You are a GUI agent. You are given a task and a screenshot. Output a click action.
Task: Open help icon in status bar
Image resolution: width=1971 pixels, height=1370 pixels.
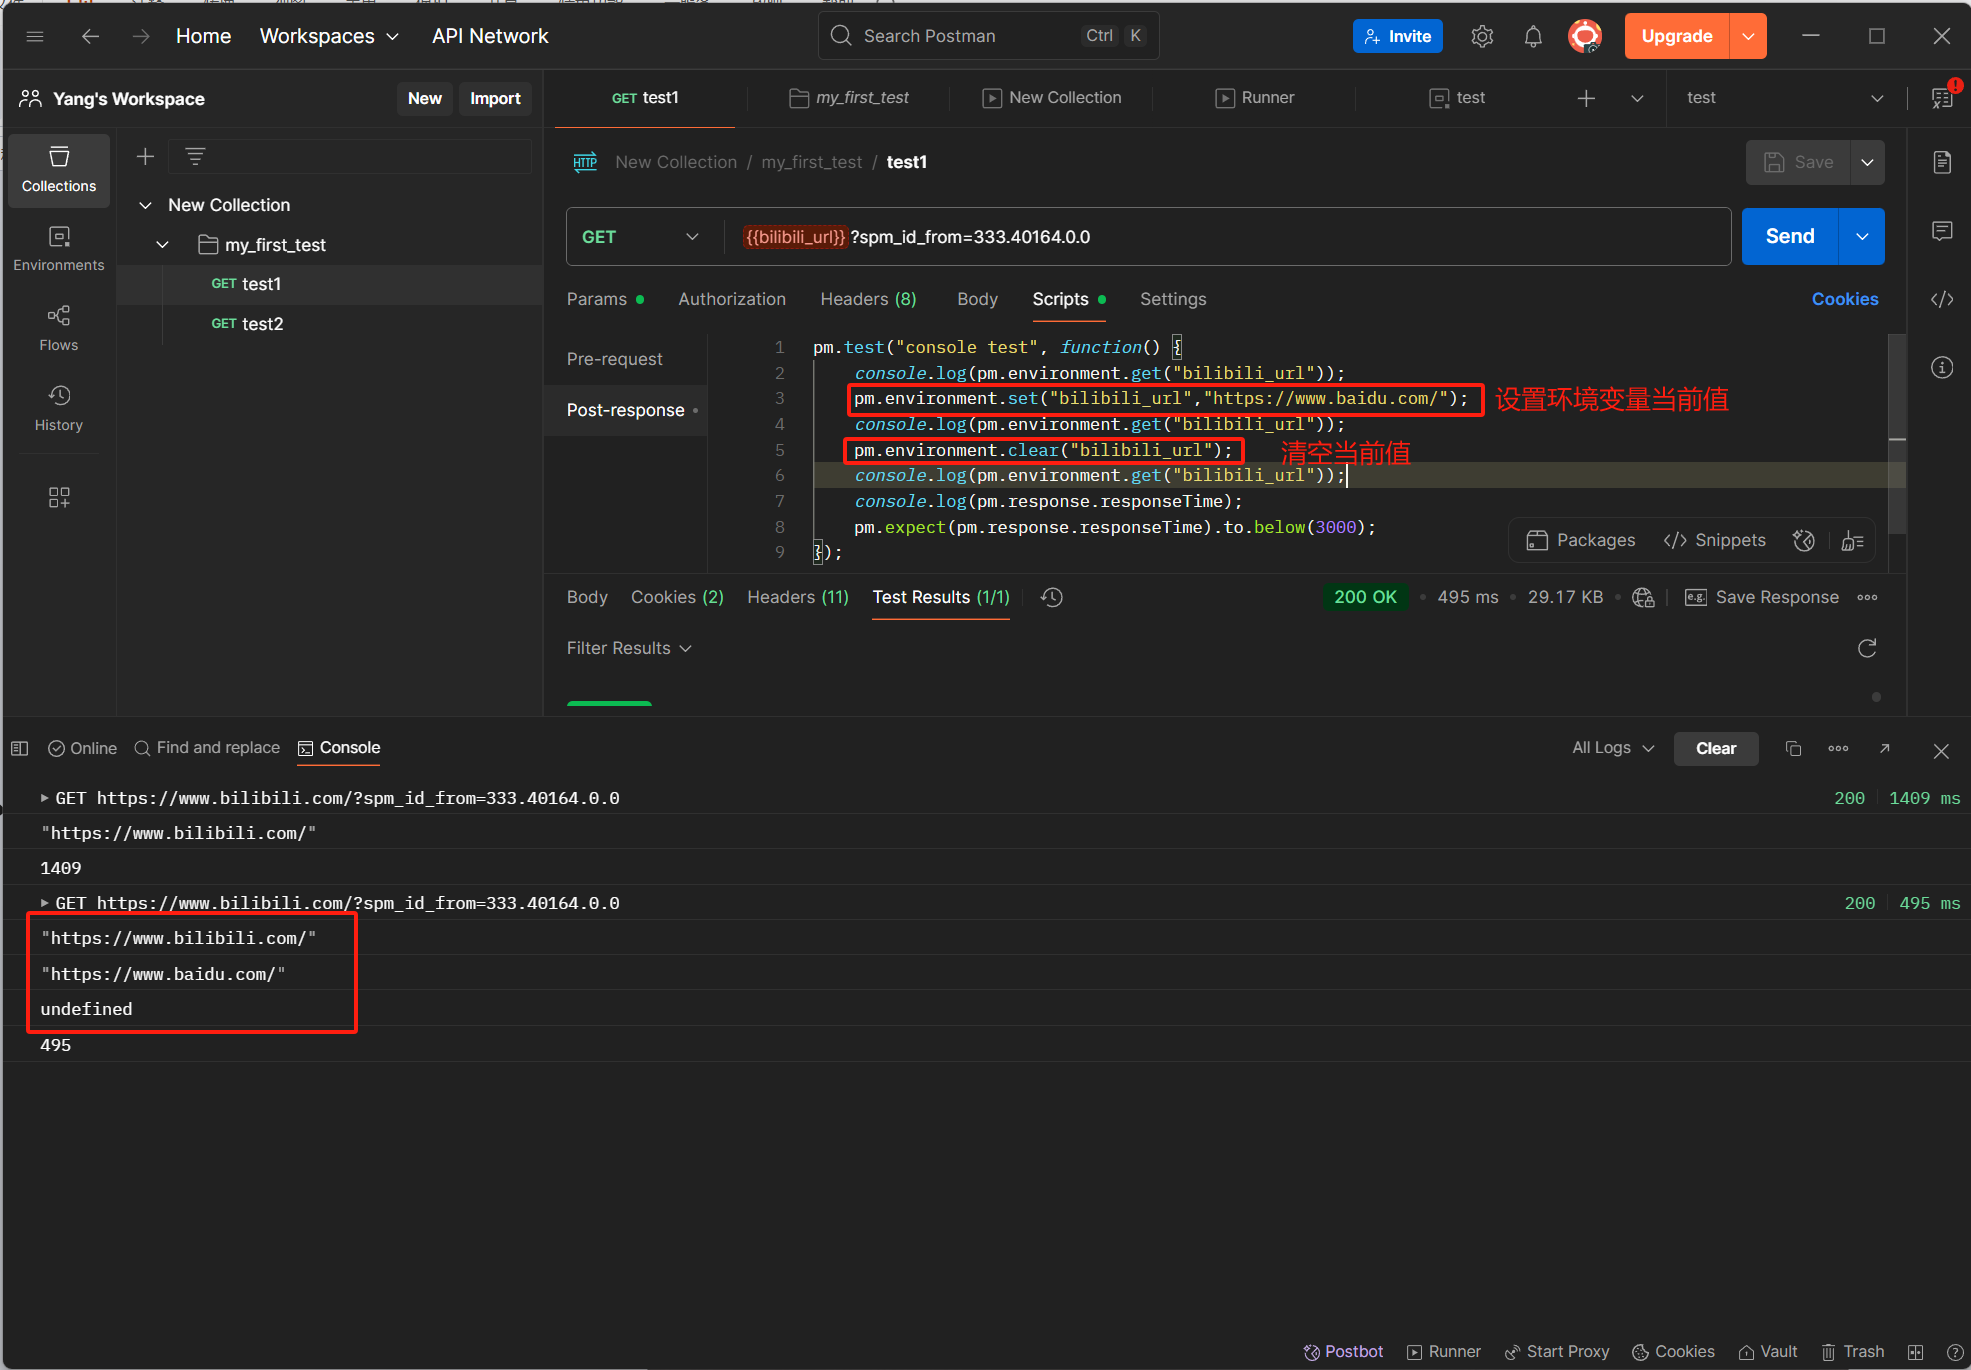pyautogui.click(x=1955, y=1352)
